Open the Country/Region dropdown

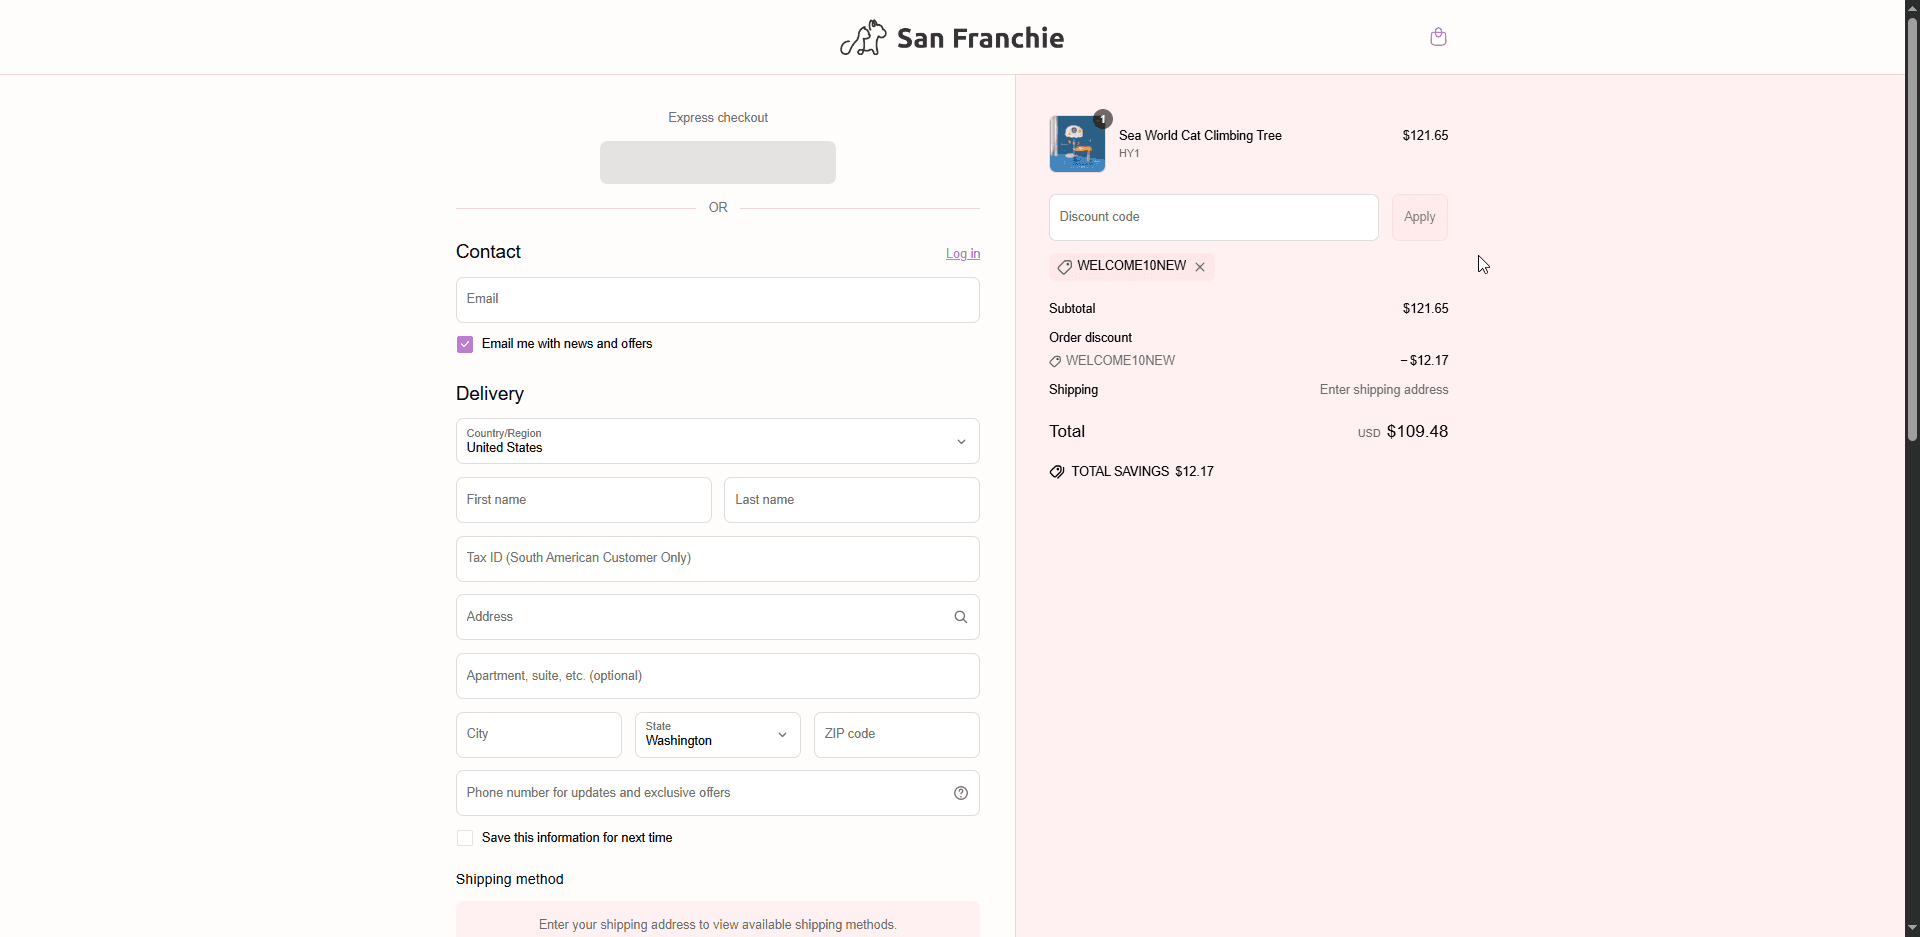pos(717,441)
